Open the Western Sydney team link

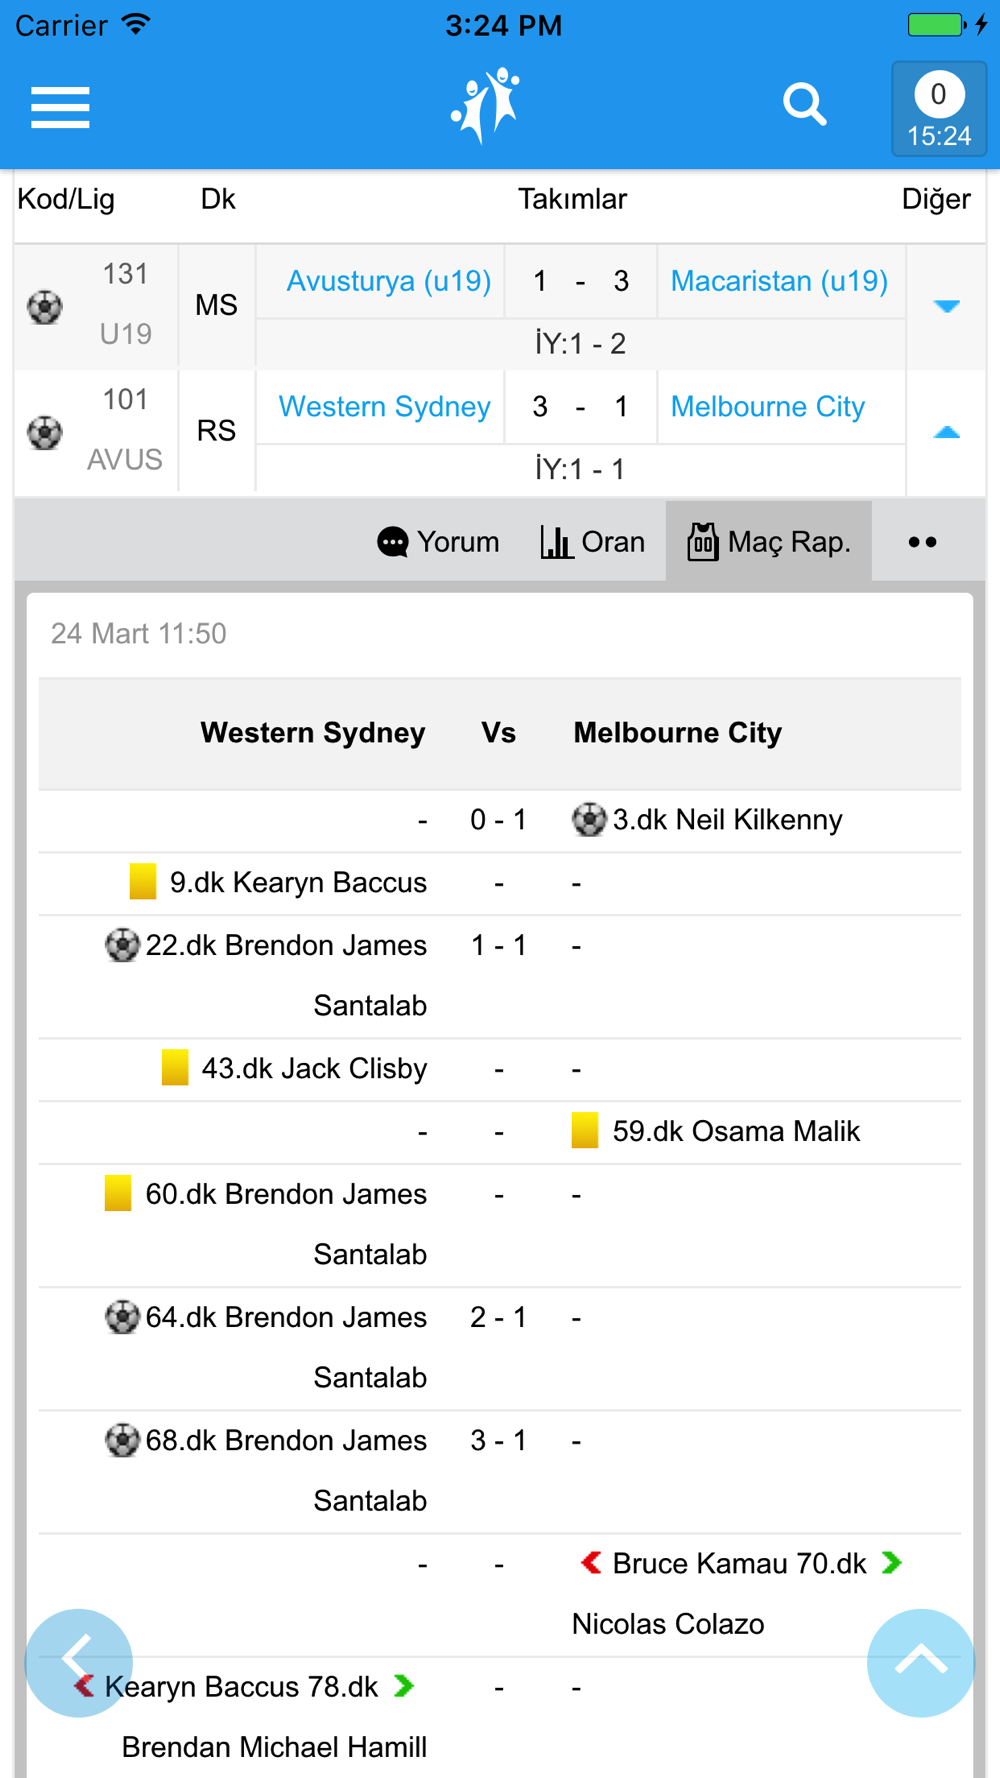[384, 407]
